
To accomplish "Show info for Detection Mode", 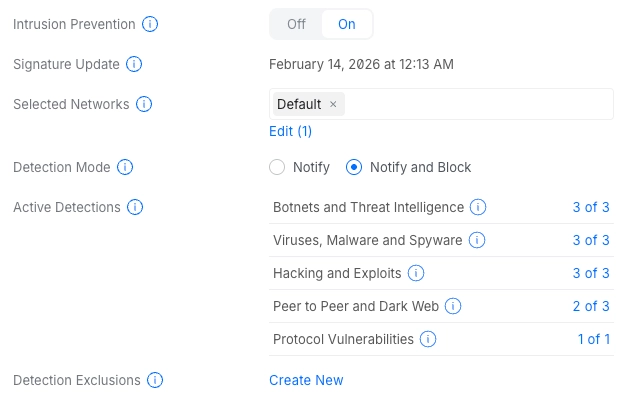I will click(126, 167).
